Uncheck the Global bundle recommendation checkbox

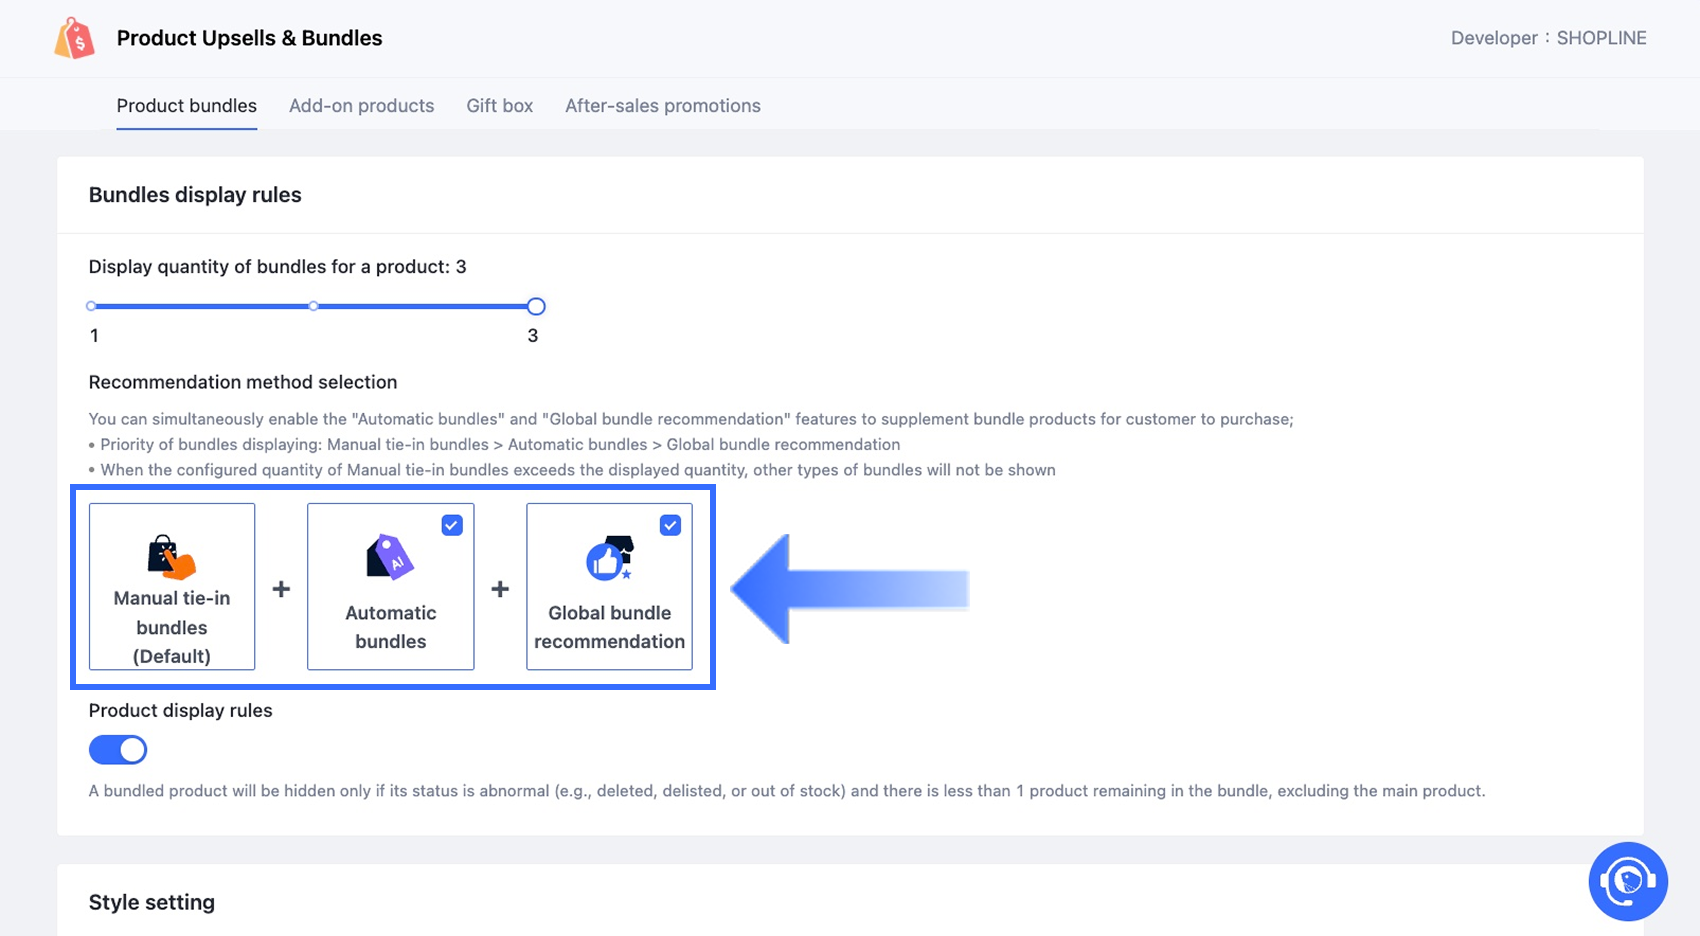[670, 525]
